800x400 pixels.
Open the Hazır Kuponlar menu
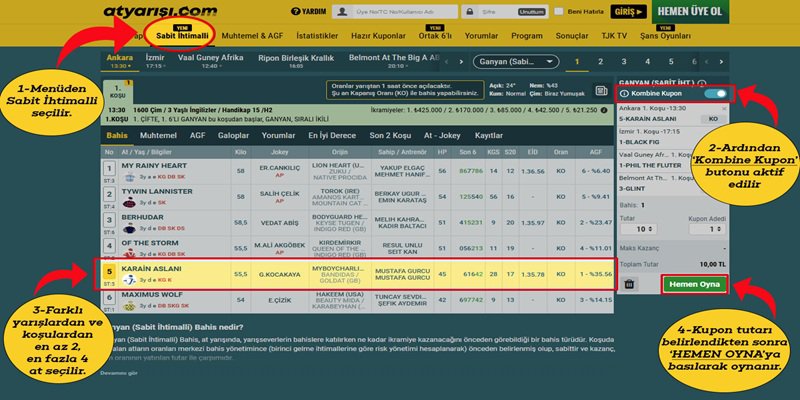click(x=379, y=36)
